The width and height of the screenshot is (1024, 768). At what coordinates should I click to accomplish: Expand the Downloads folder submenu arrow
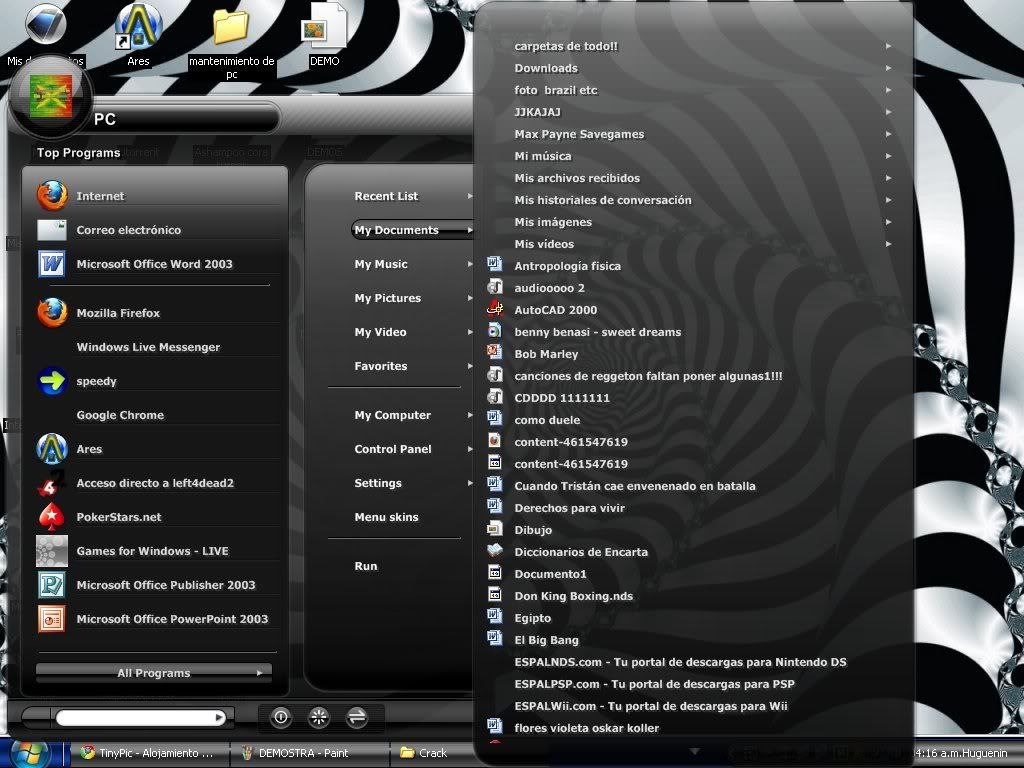pyautogui.click(x=888, y=68)
